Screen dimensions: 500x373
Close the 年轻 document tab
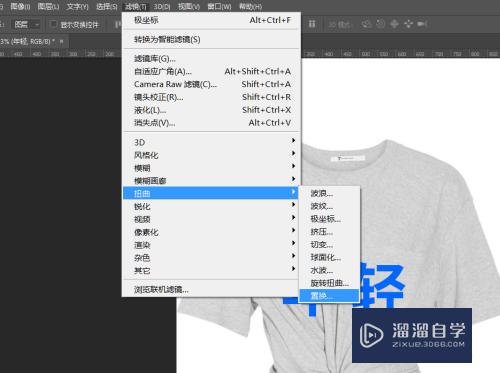point(61,42)
